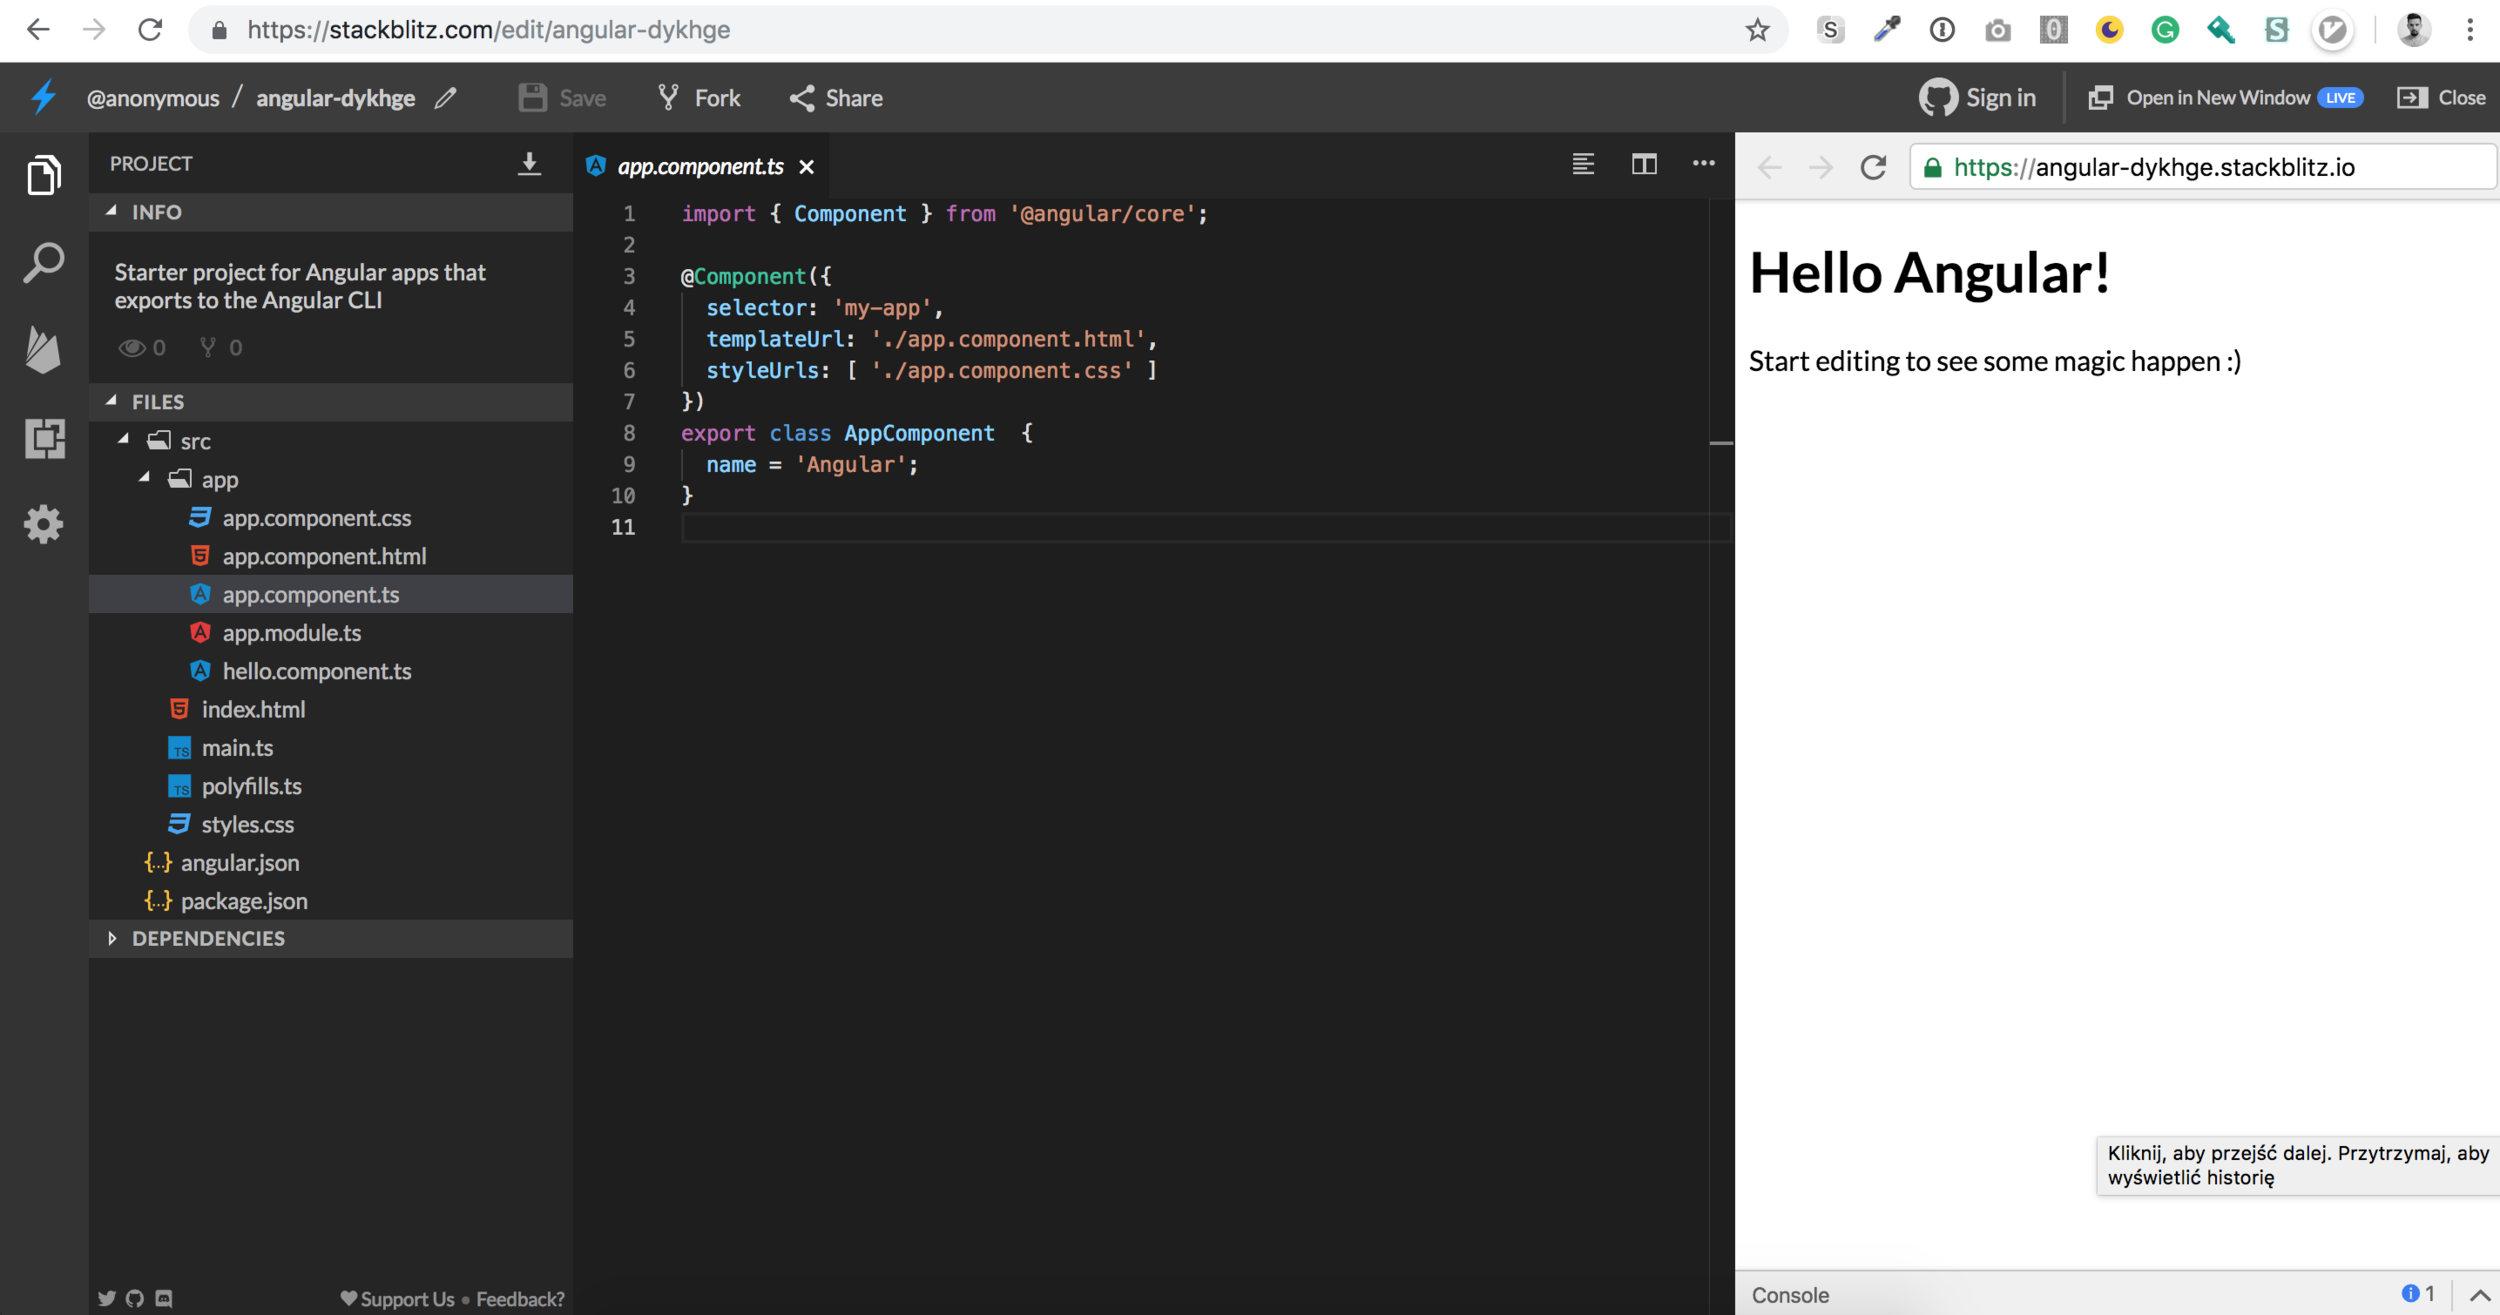Expand the DEPENDENCIES section
This screenshot has height=1315, width=2500.
112,938
